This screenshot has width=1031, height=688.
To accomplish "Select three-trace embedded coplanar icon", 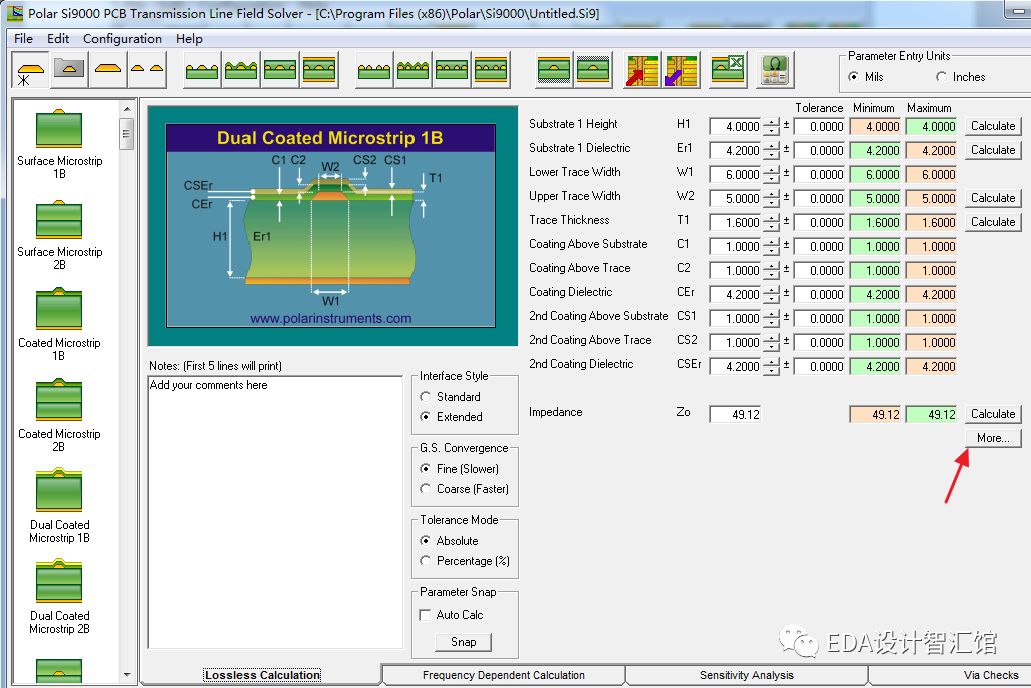I will 280,70.
